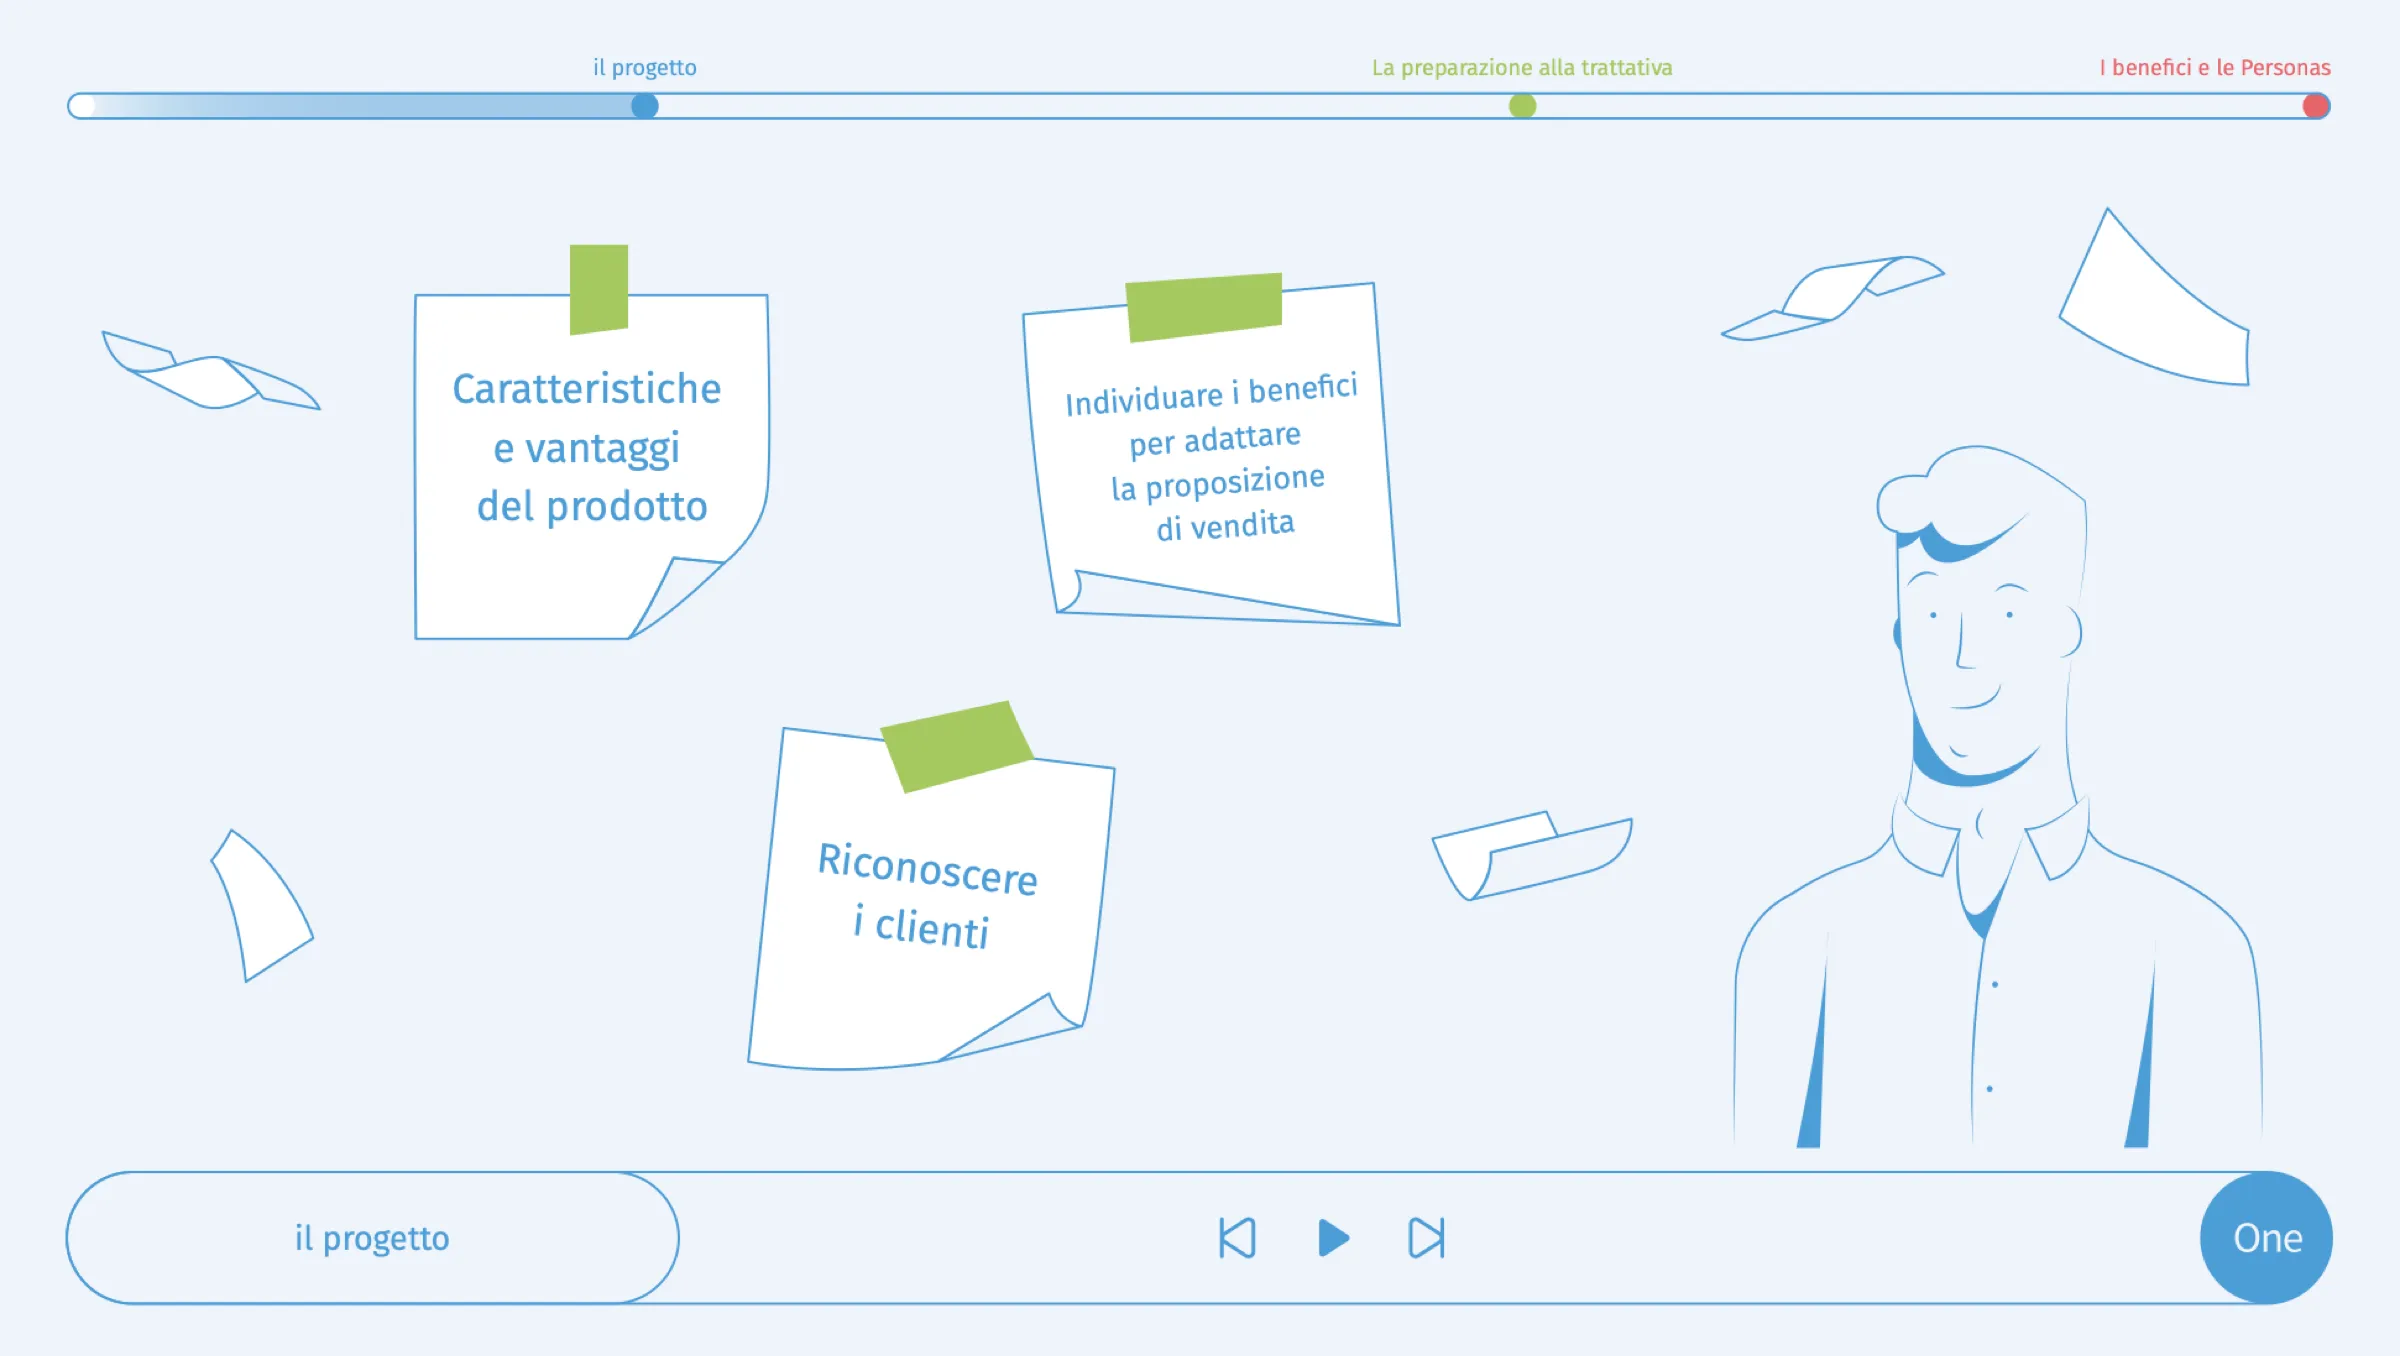
Task: Click the 'il progetto' label above the timeline
Action: 645,67
